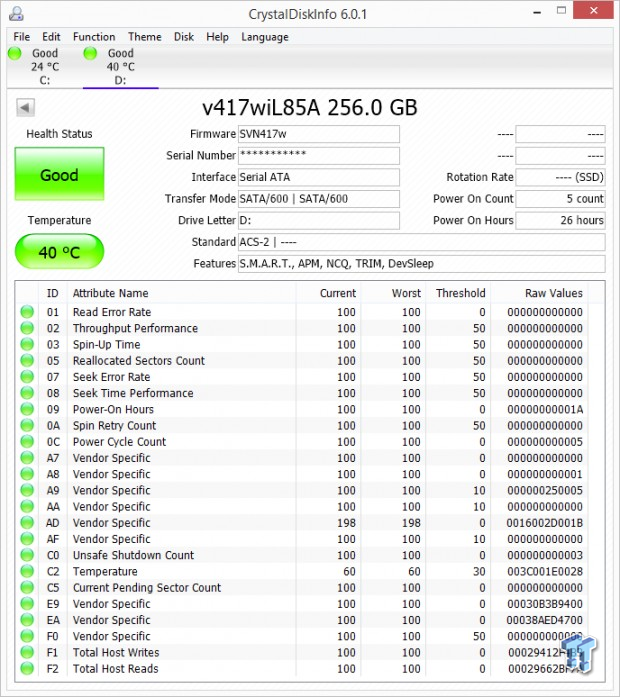
Task: Click the Serial Number field
Action: 319,156
